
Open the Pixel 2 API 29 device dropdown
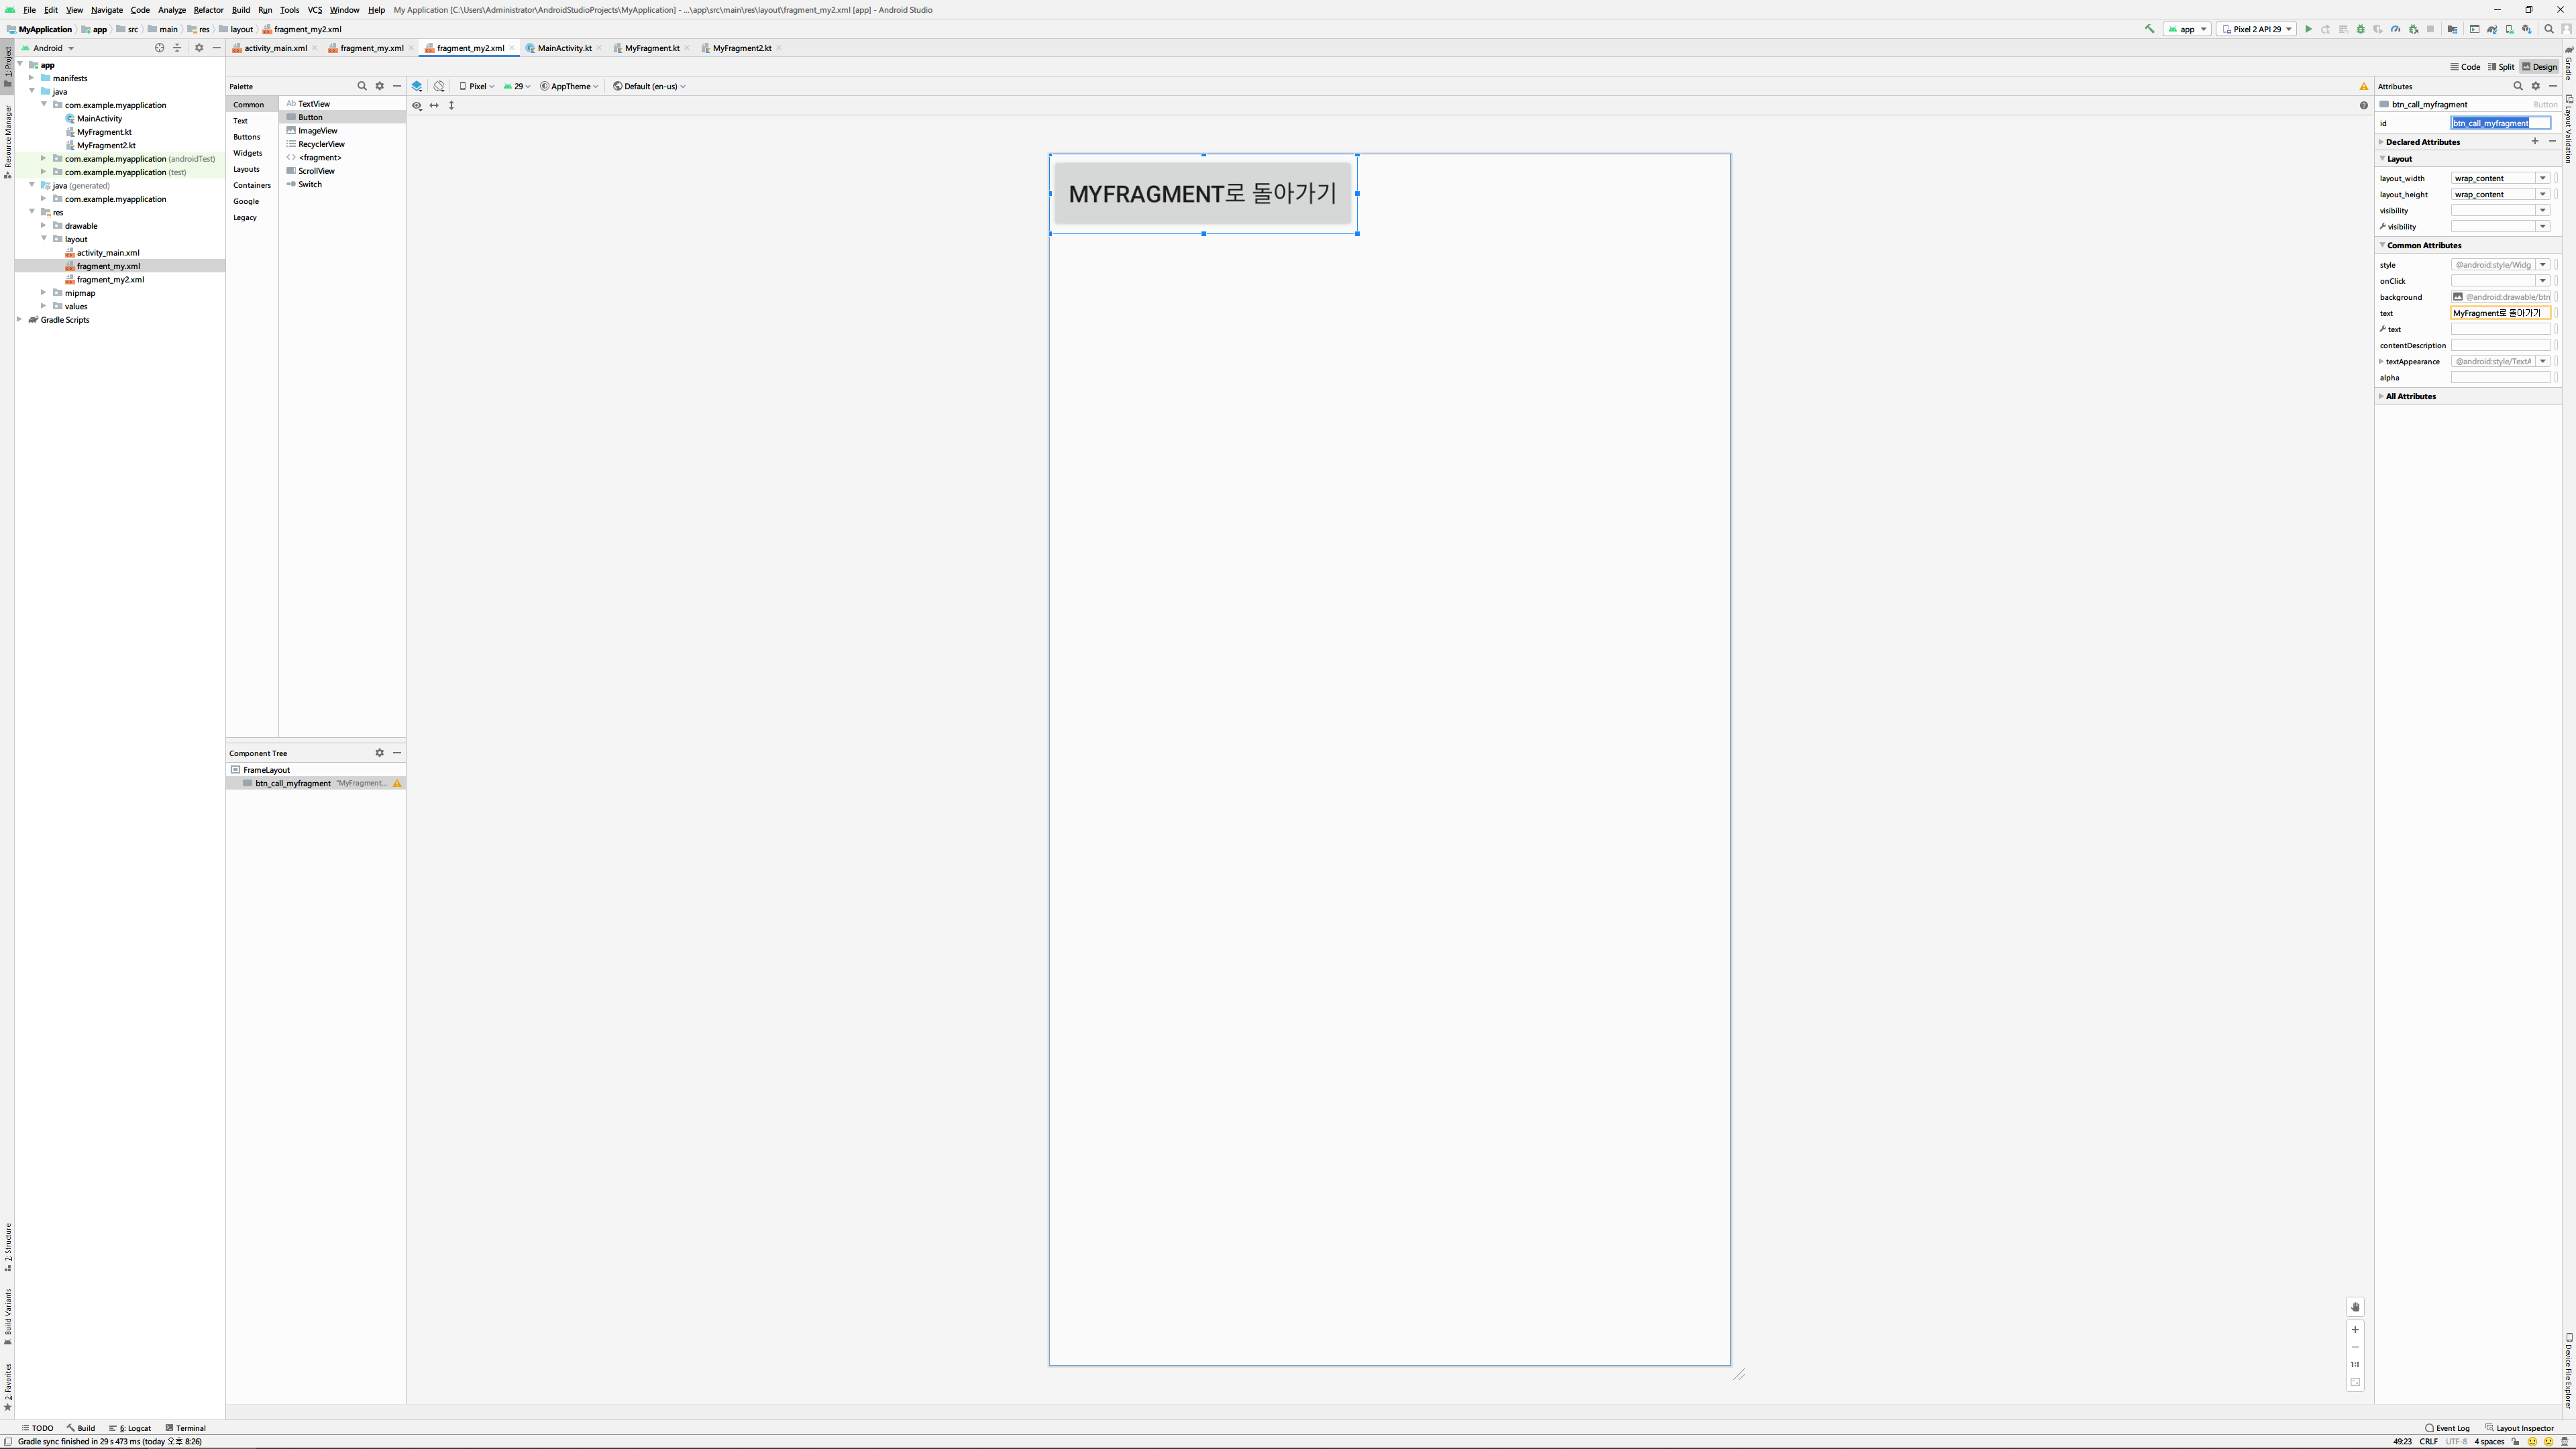(x=2256, y=29)
